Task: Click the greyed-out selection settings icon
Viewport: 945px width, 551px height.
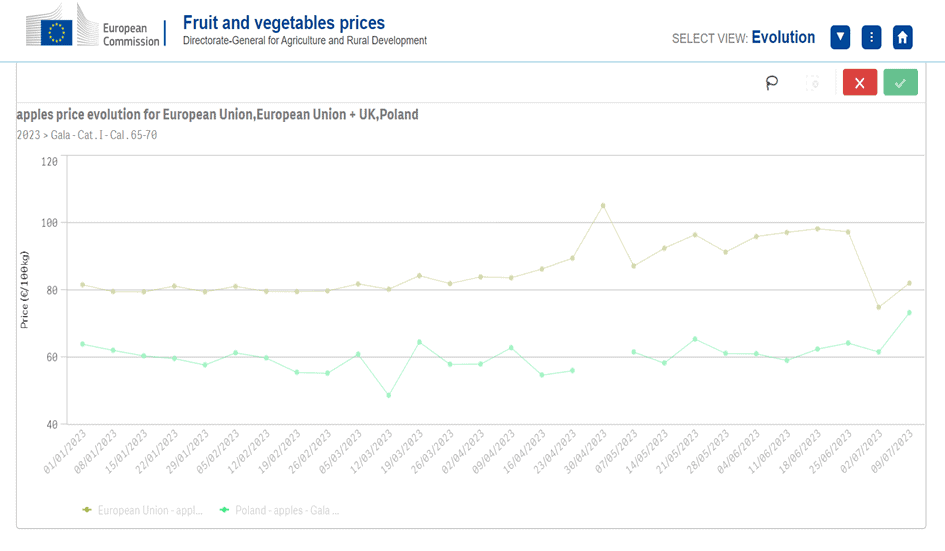Action: [x=813, y=83]
